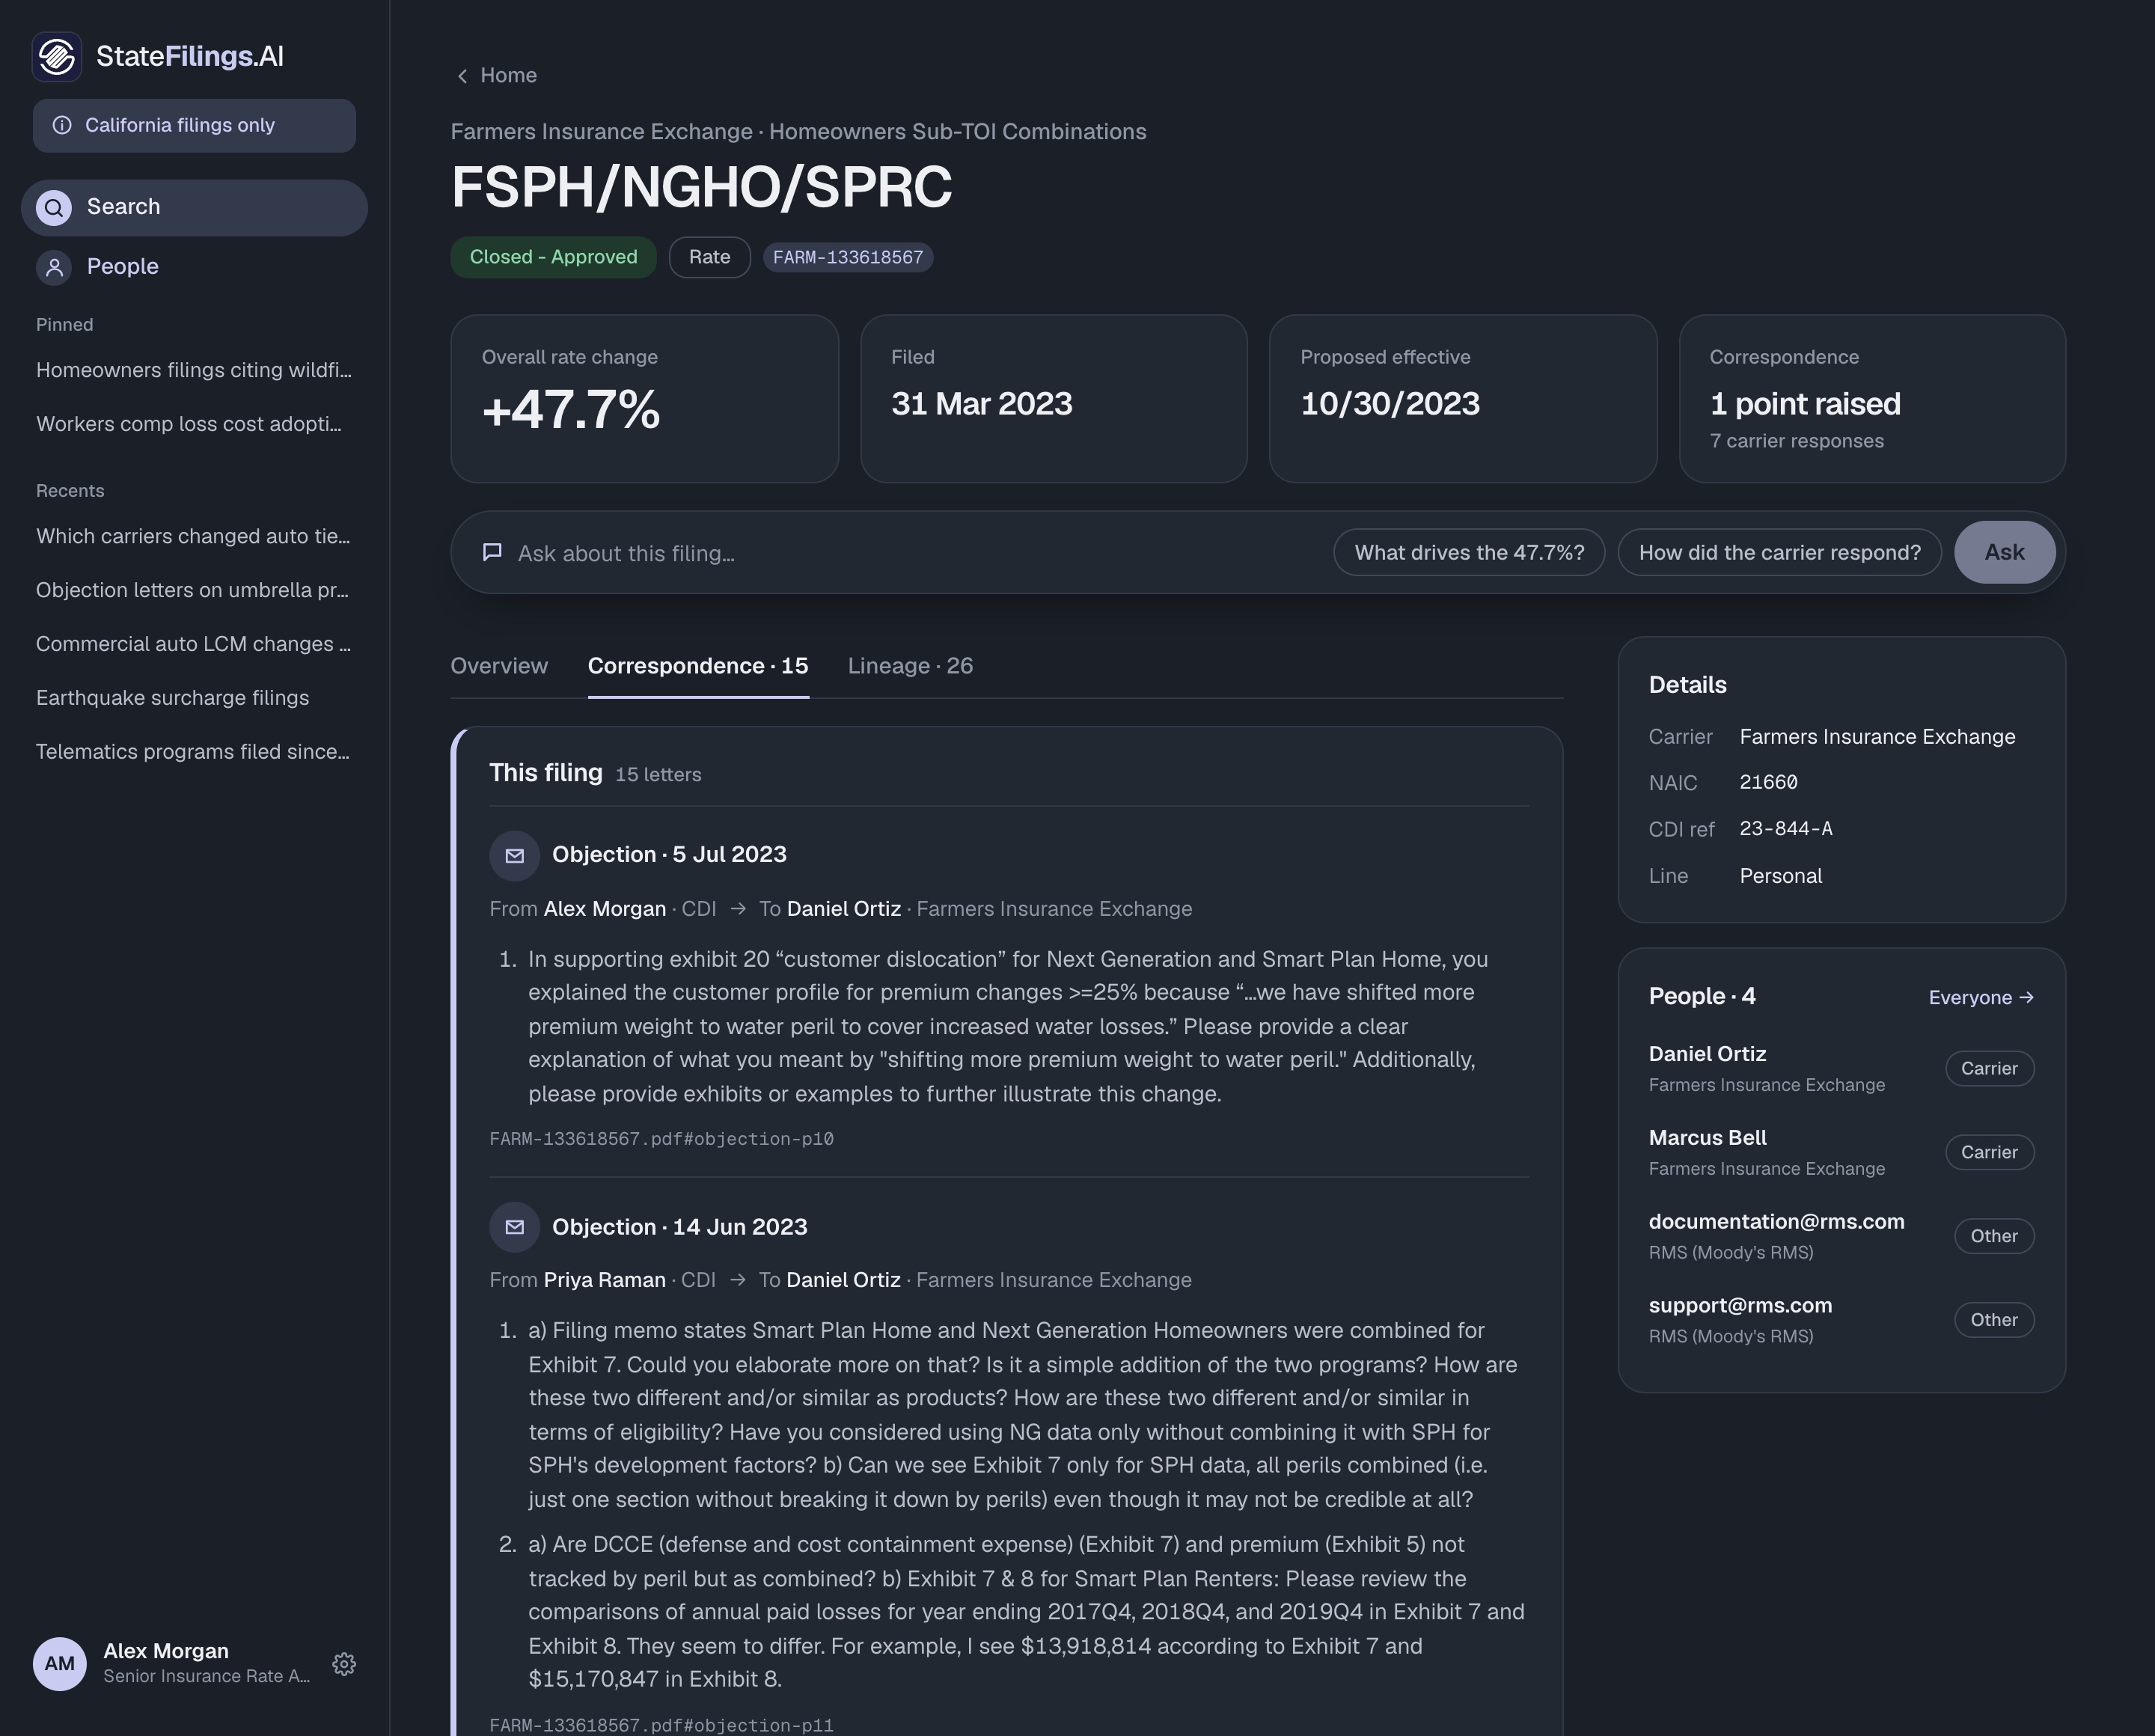Click the Rate tag chip
Image resolution: width=2155 pixels, height=1736 pixels.
click(x=709, y=257)
